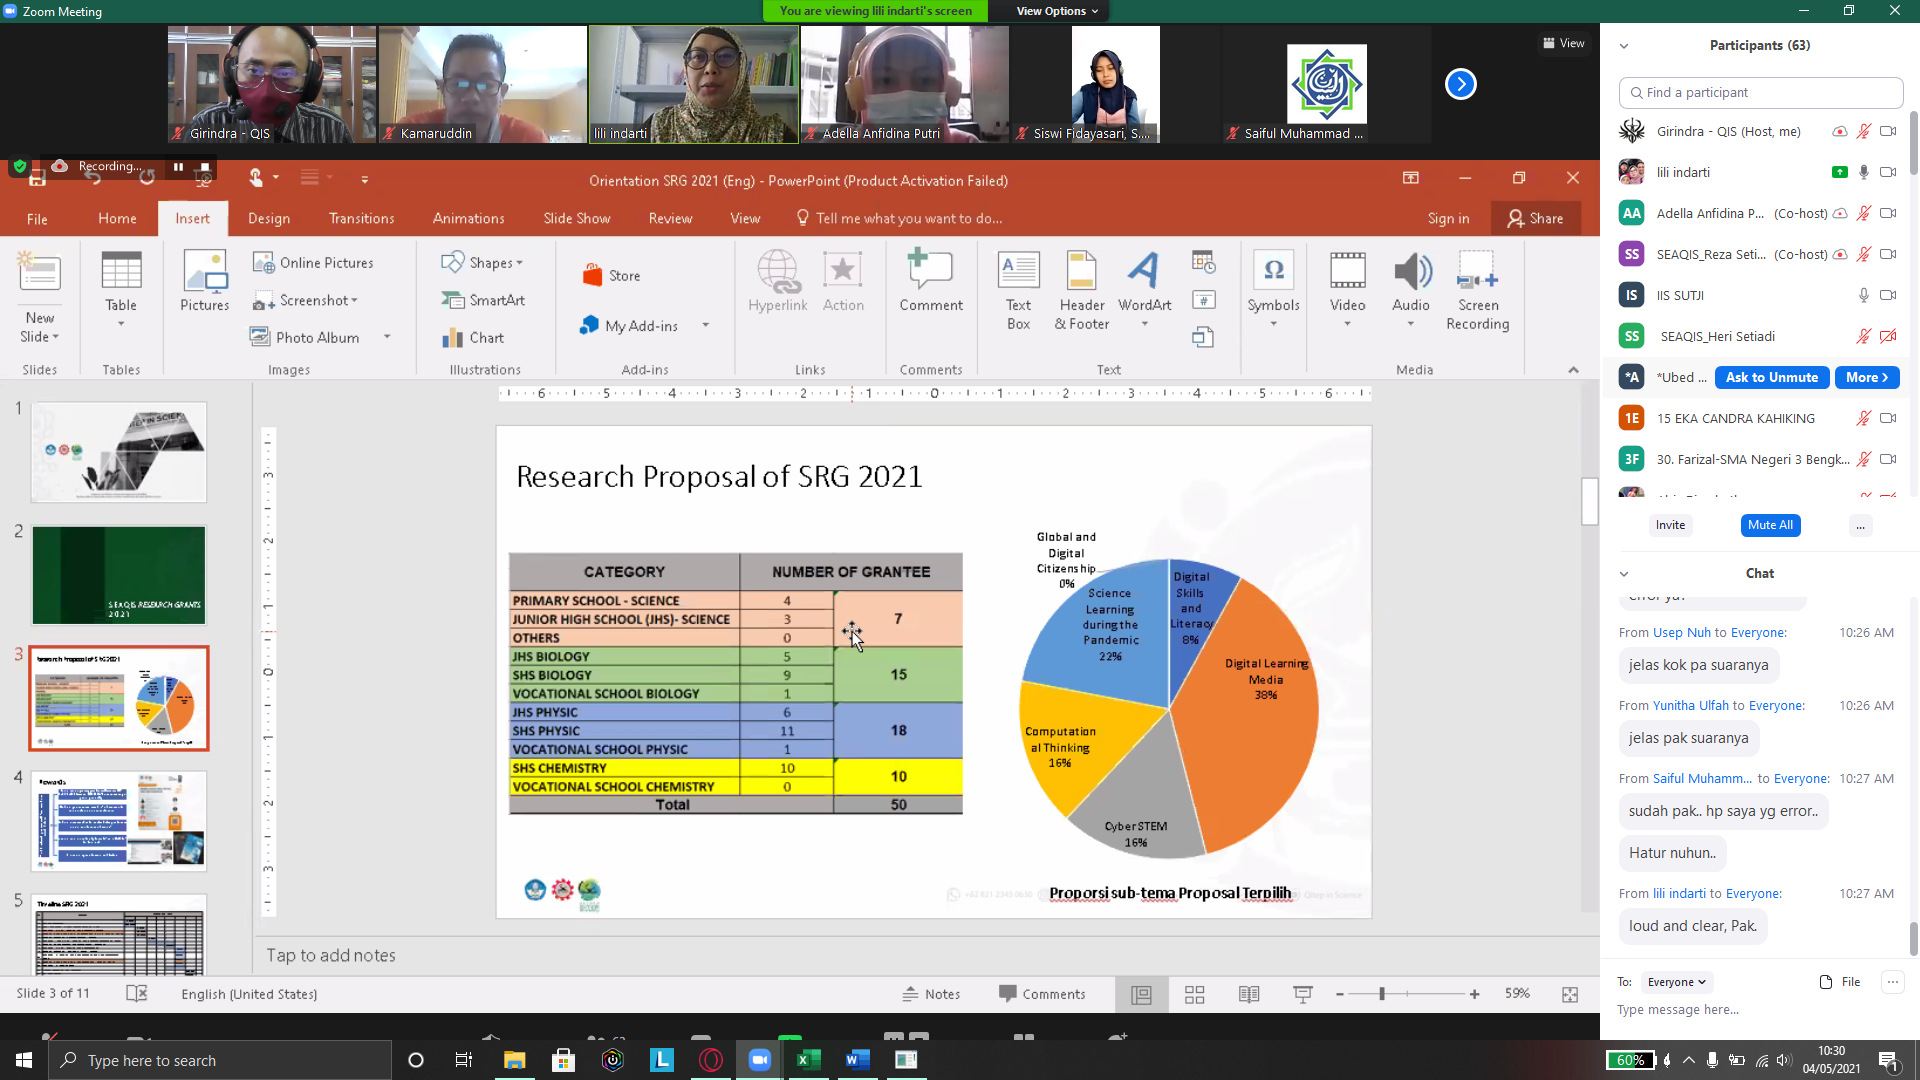This screenshot has height=1080, width=1920.
Task: Switch to the Design ribbon tab
Action: click(269, 218)
